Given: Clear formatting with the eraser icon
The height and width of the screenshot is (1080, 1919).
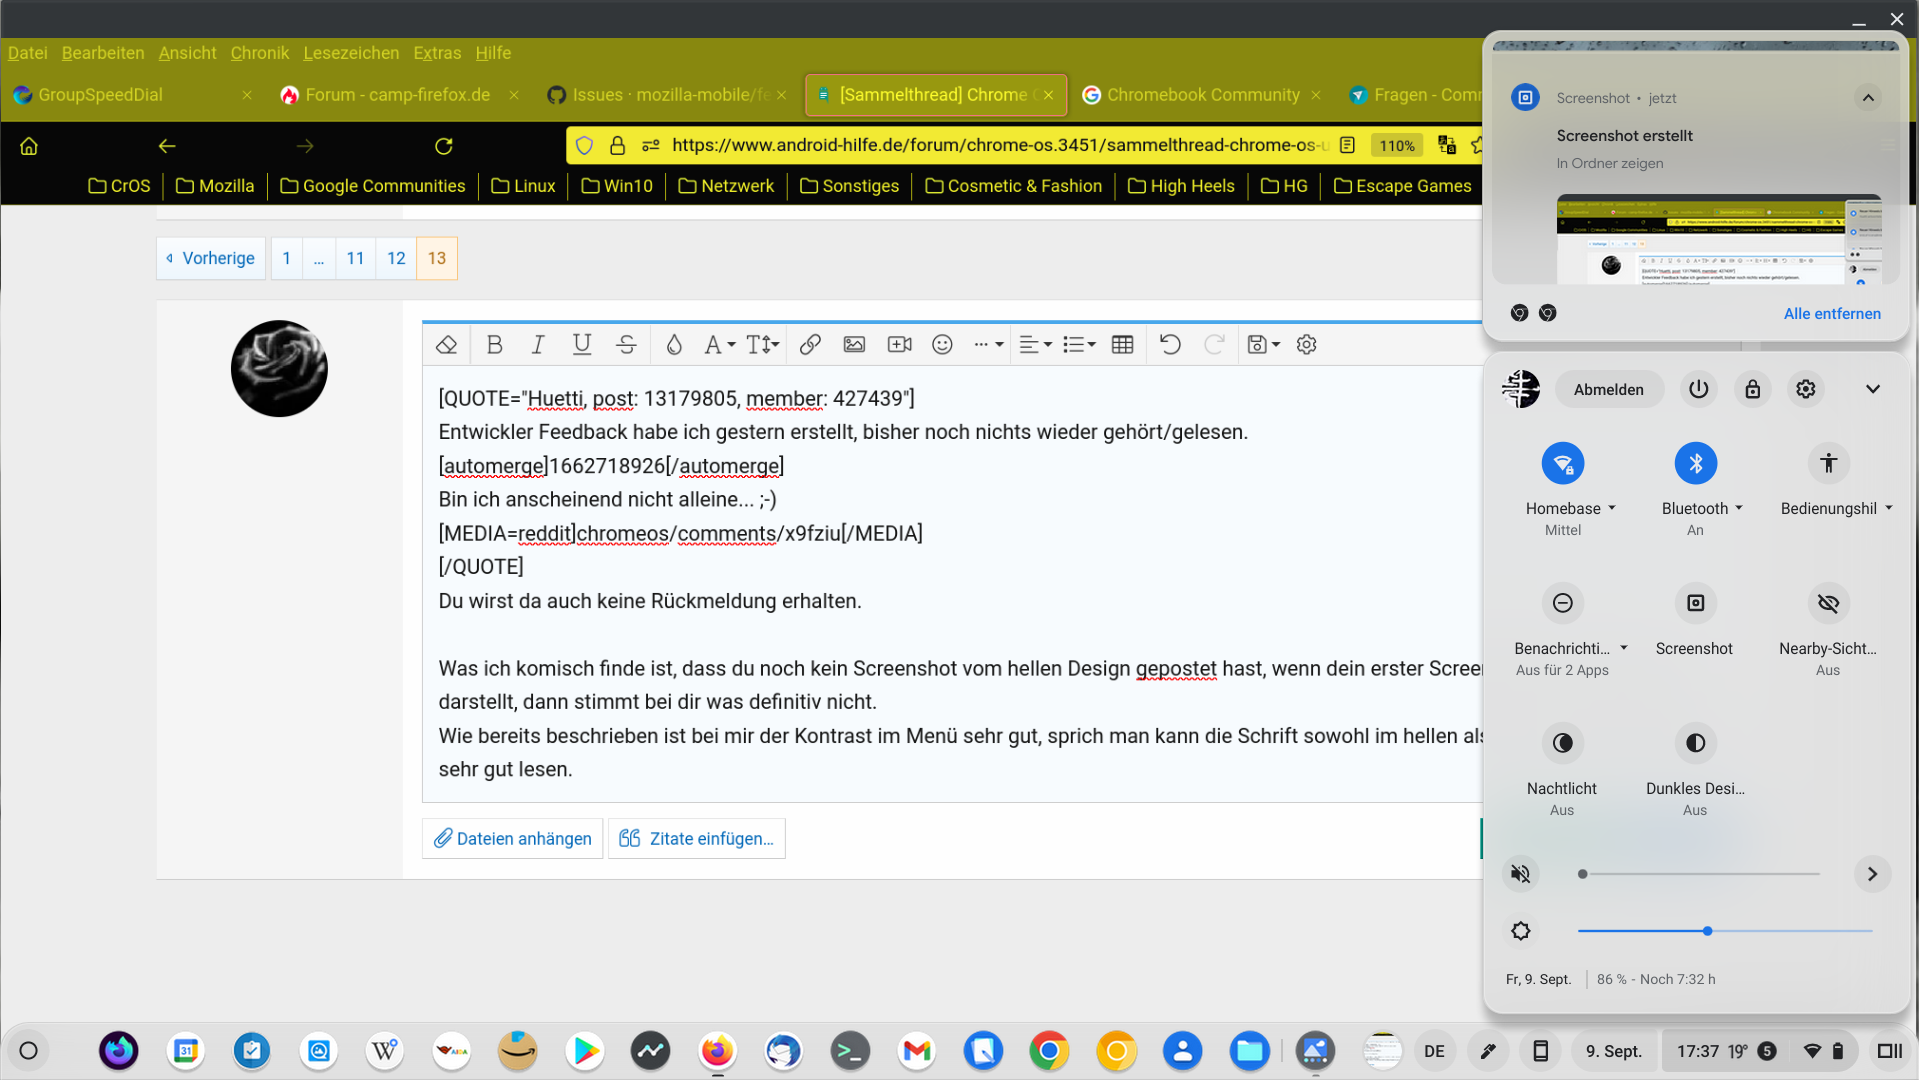Looking at the screenshot, I should click(x=446, y=345).
